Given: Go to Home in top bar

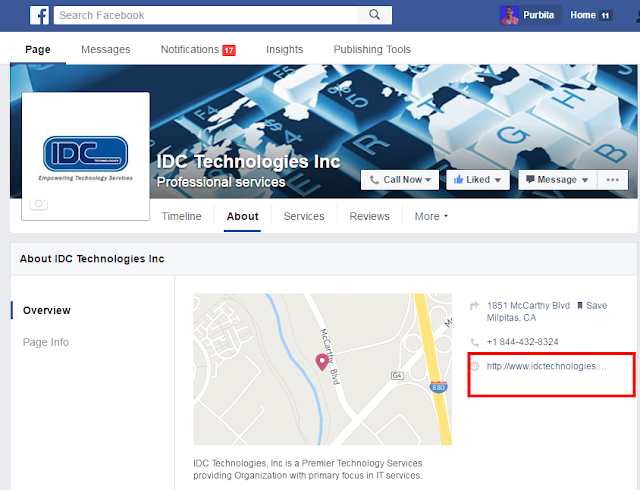Looking at the screenshot, I should pyautogui.click(x=582, y=15).
